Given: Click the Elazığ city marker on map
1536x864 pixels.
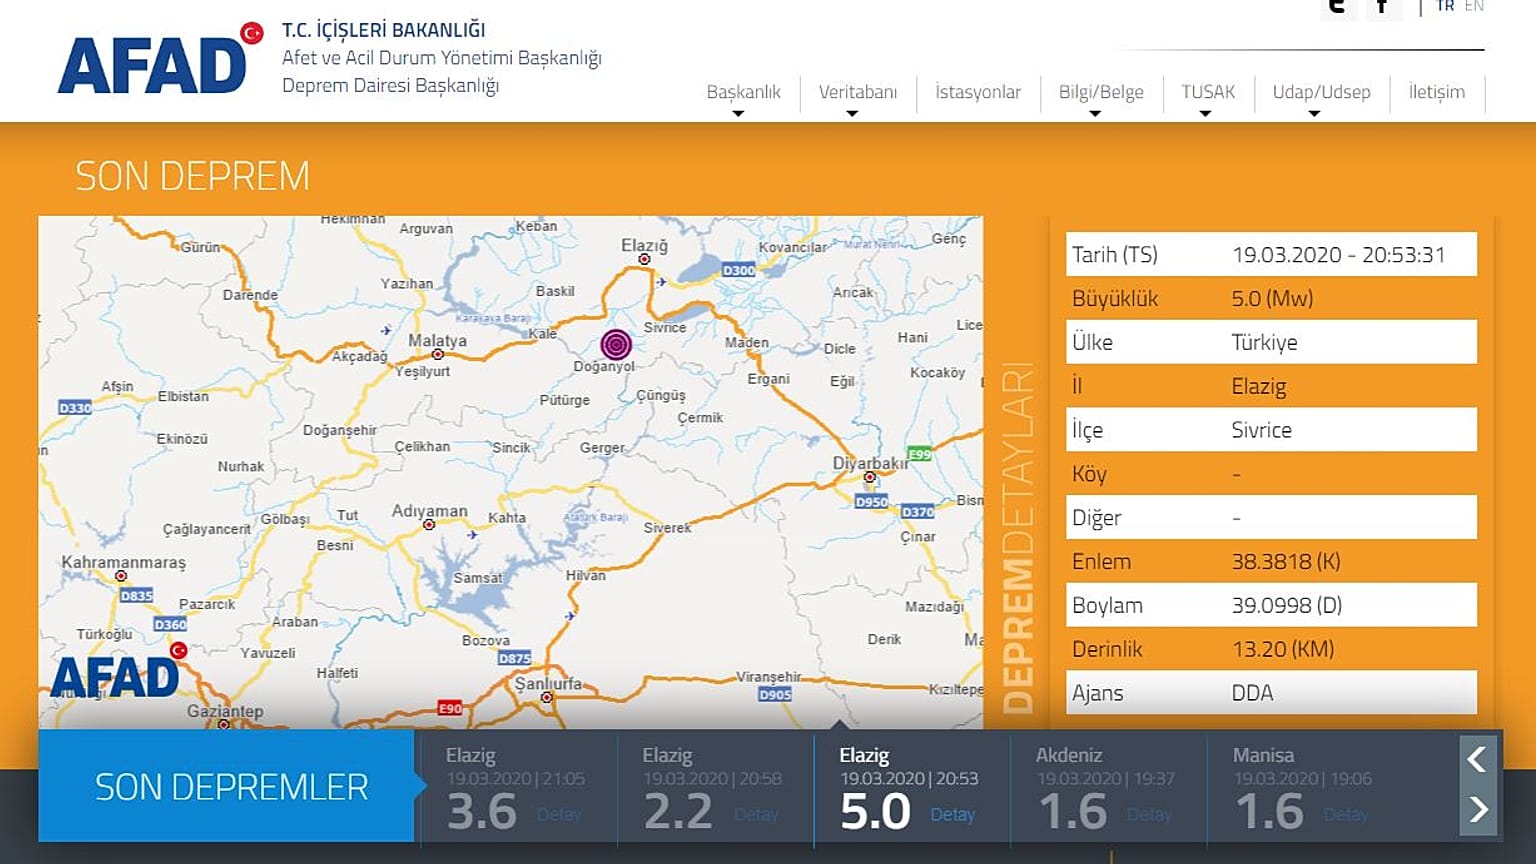Looking at the screenshot, I should point(644,260).
